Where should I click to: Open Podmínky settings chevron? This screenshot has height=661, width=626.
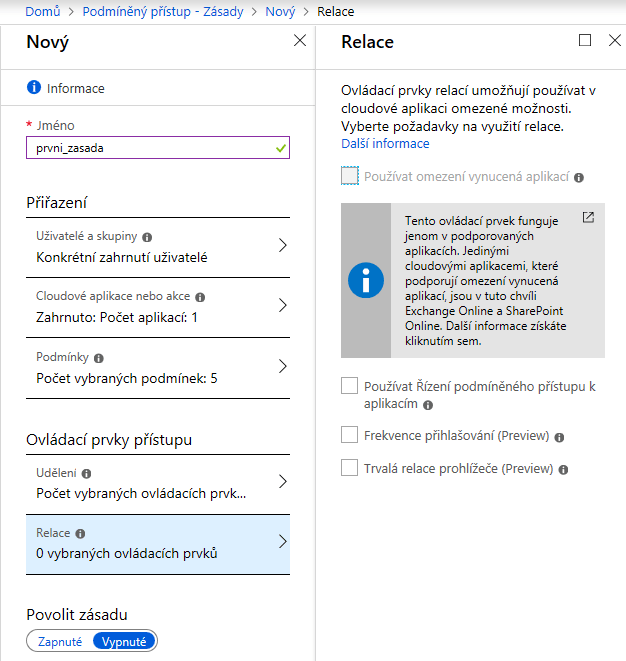(282, 366)
